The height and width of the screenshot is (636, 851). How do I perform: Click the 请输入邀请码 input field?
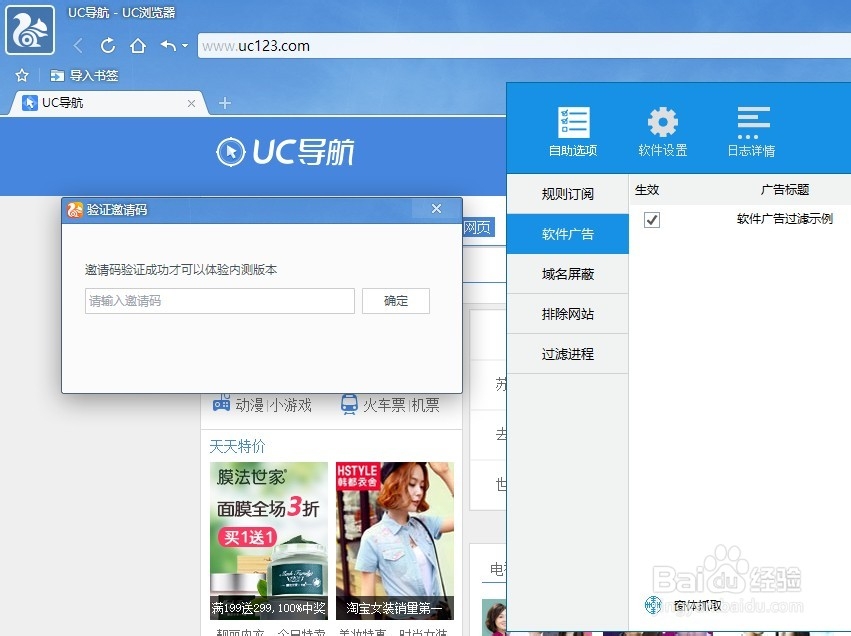220,301
